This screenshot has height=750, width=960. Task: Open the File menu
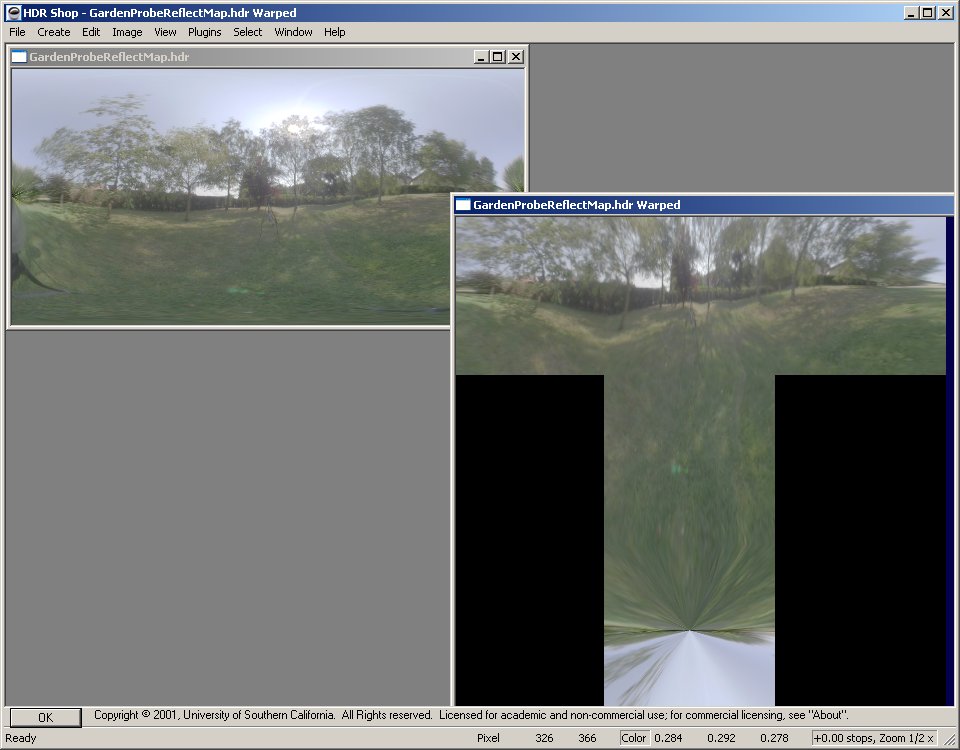click(17, 32)
